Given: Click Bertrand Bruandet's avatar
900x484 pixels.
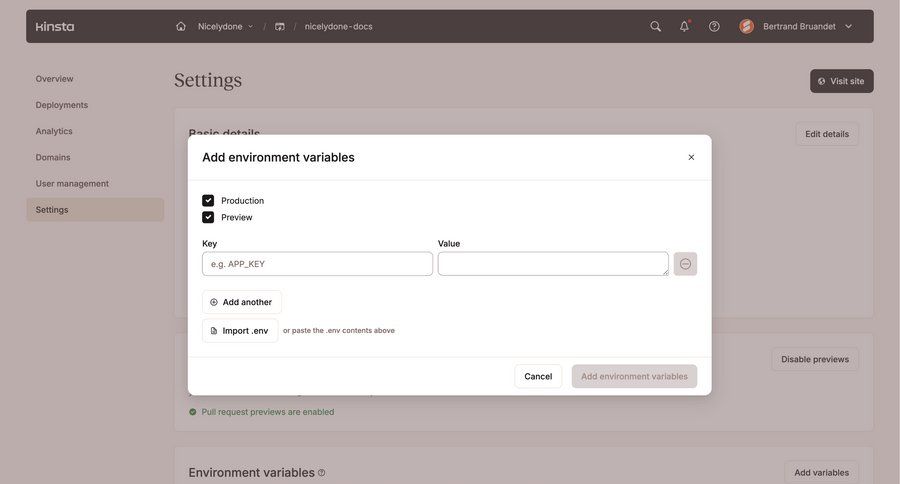Looking at the screenshot, I should pos(746,26).
